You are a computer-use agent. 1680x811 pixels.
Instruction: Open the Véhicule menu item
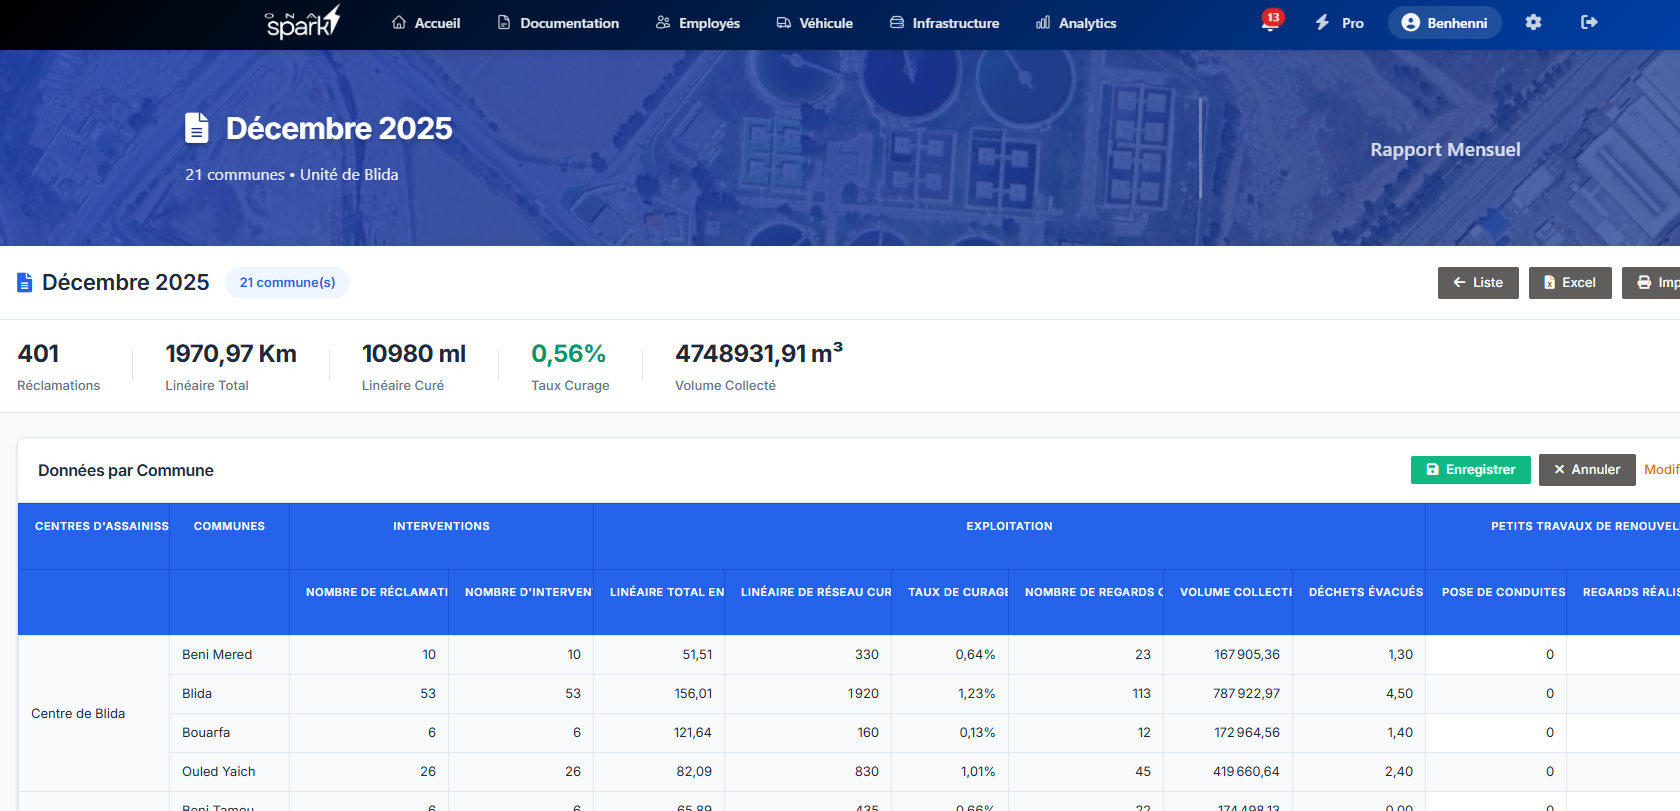coord(815,22)
